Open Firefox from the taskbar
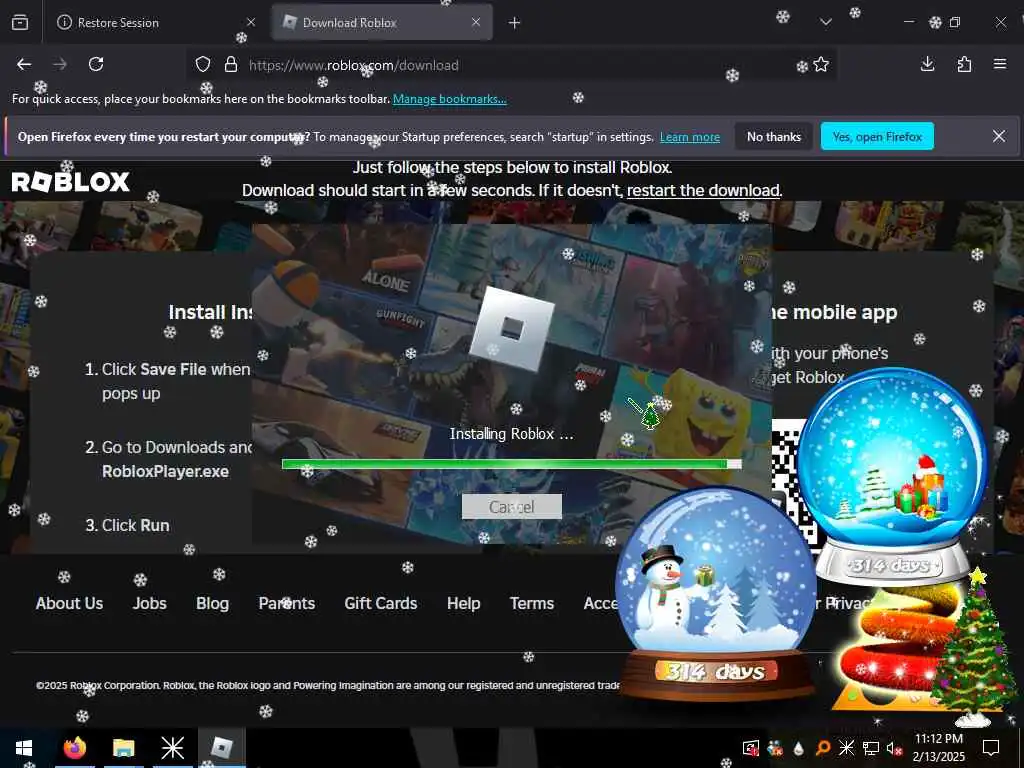 tap(74, 748)
